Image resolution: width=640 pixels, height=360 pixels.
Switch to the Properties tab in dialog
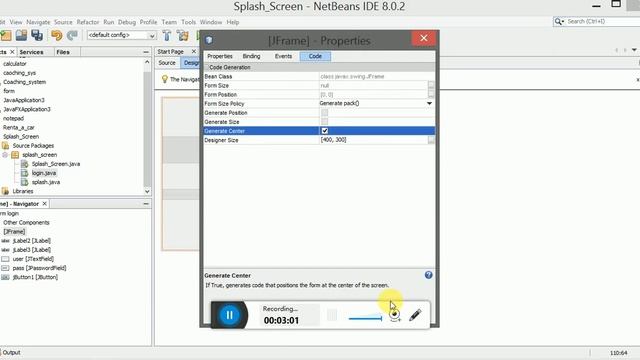coord(220,56)
